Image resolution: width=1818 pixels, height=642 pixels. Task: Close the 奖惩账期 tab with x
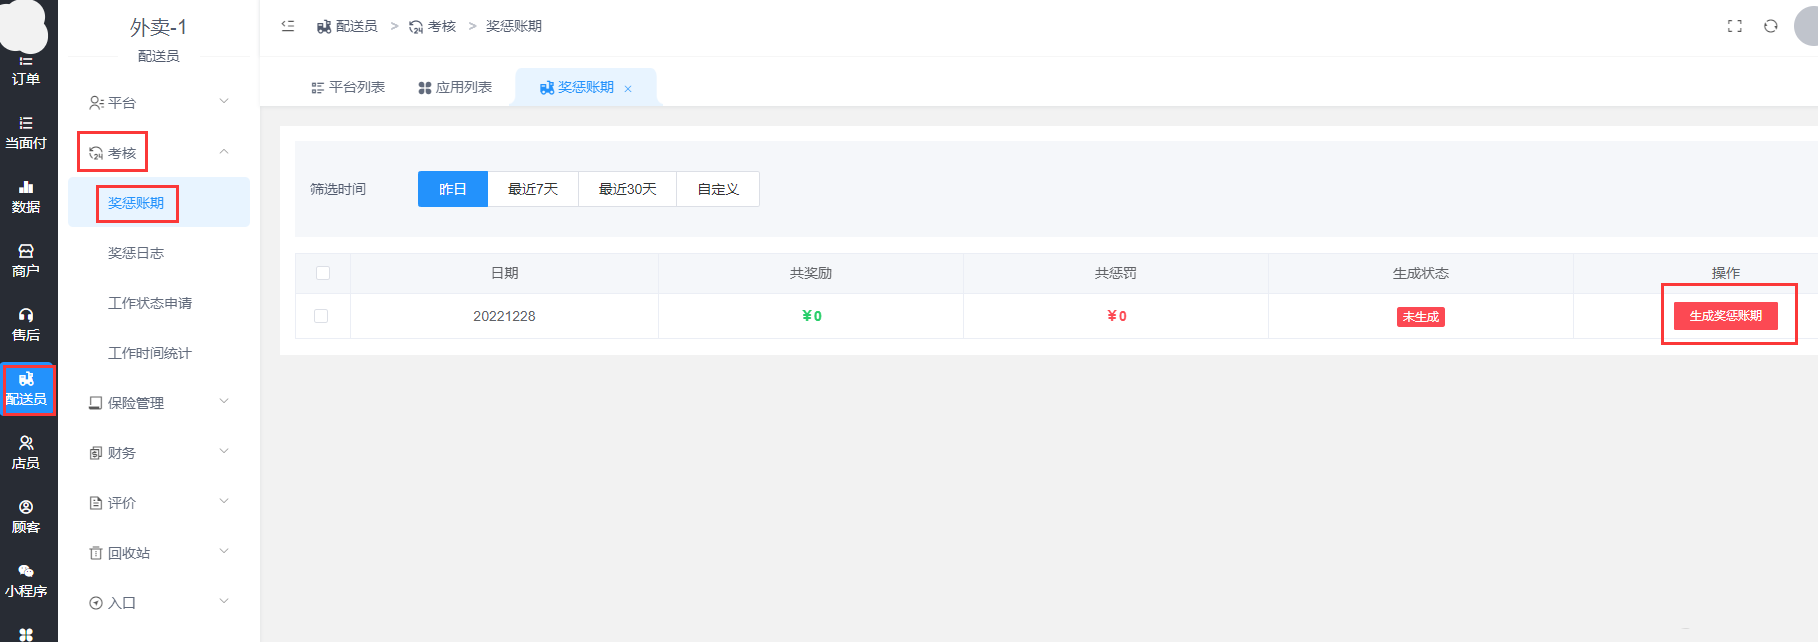[x=628, y=89]
